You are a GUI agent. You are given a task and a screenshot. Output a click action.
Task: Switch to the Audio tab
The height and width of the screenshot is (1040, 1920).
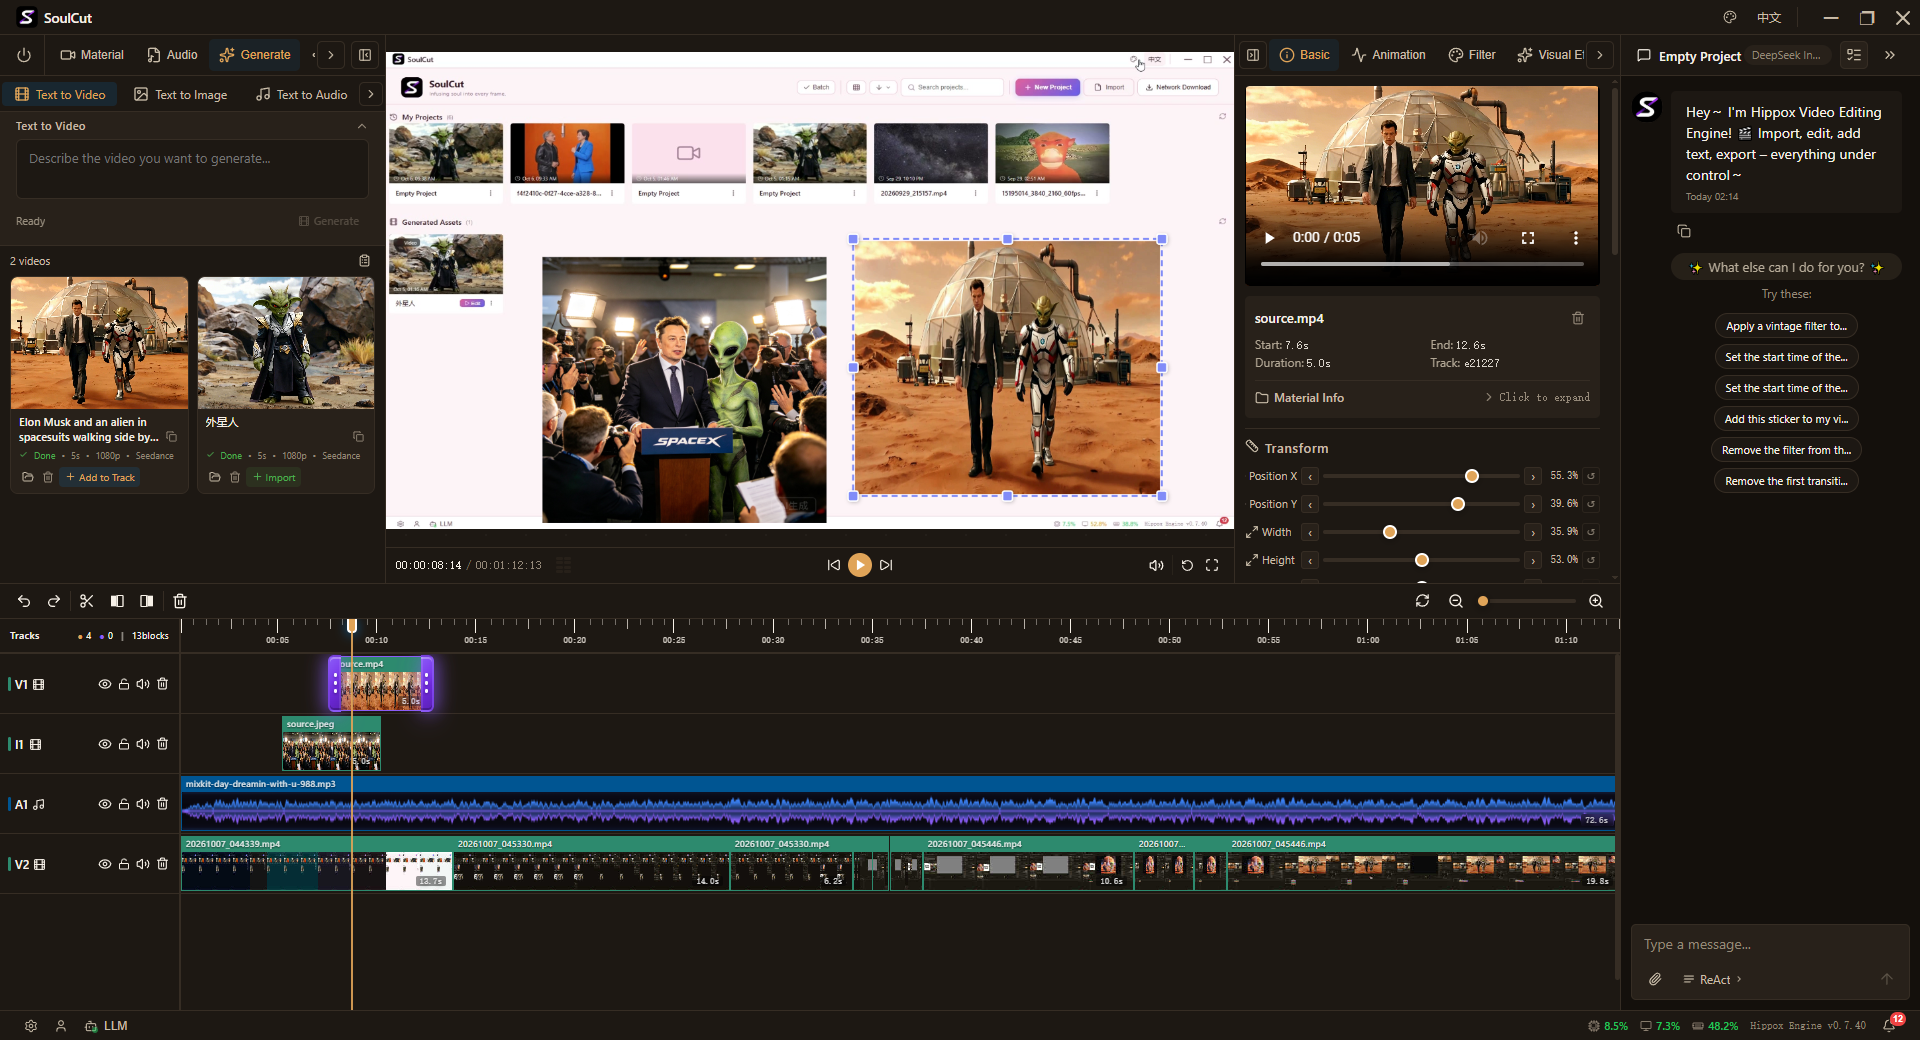pos(172,55)
